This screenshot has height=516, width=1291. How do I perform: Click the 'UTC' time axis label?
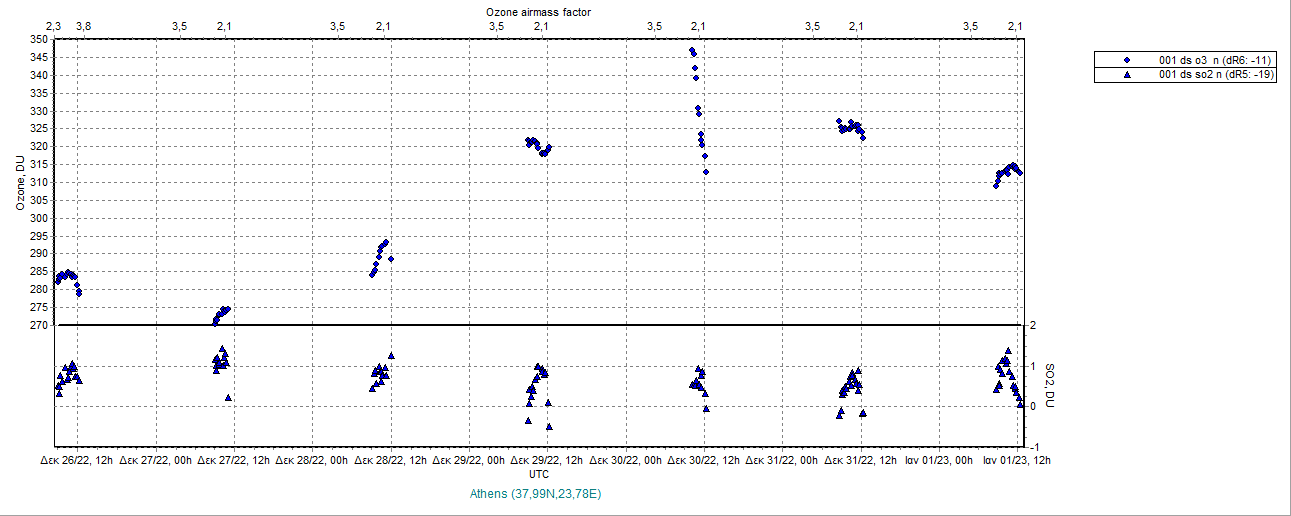point(538,475)
